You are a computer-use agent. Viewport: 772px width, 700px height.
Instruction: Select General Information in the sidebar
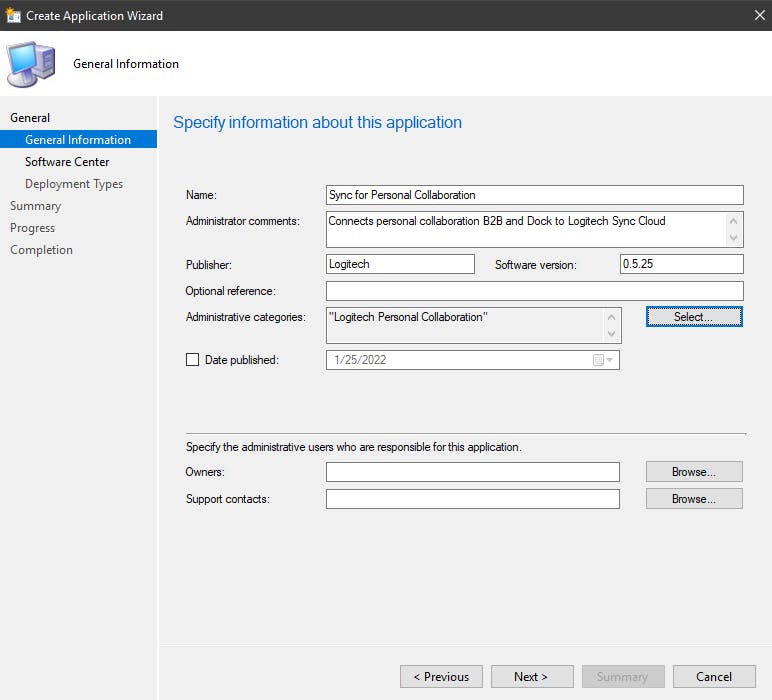(78, 139)
